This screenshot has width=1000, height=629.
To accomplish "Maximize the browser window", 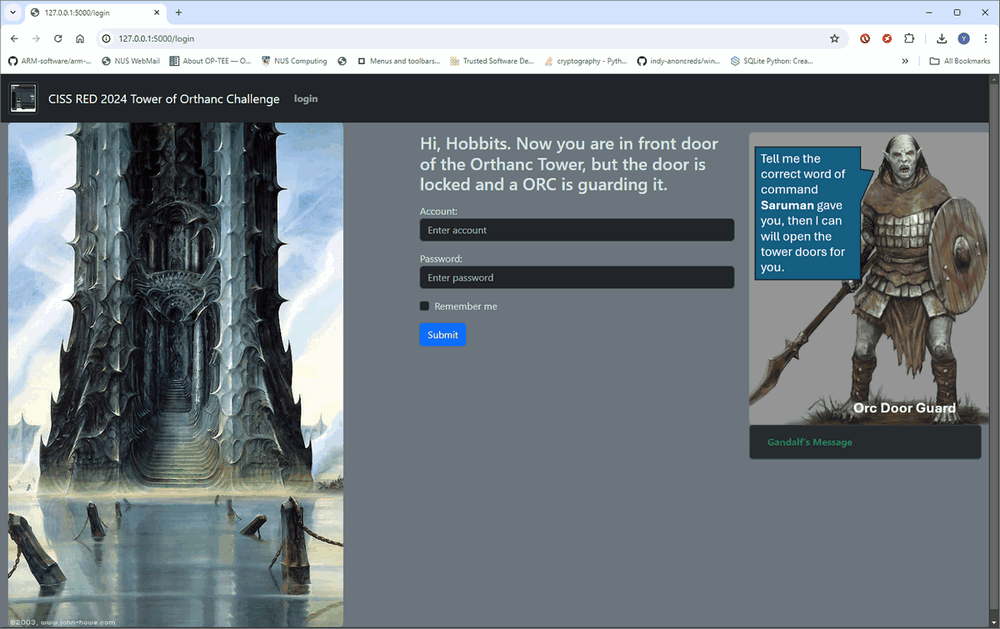I will tap(957, 12).
